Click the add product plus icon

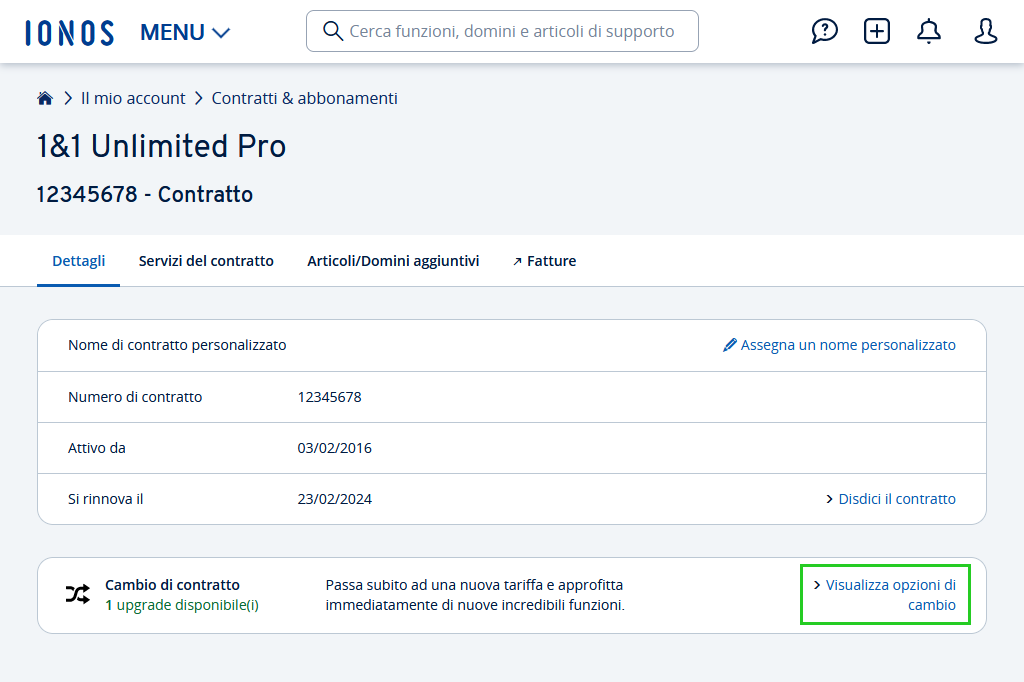point(876,31)
